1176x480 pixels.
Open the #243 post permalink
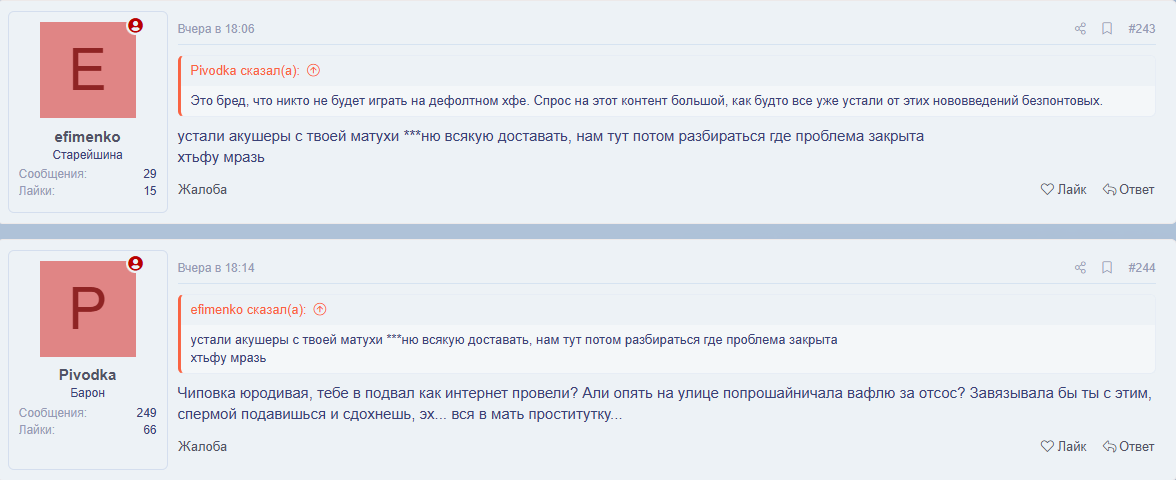(x=1141, y=29)
